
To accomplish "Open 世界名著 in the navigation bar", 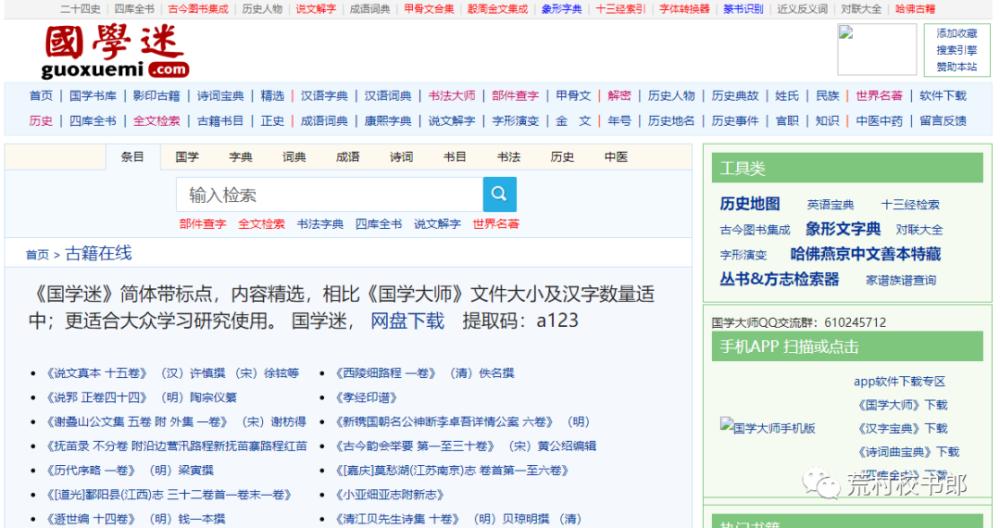I will click(879, 96).
